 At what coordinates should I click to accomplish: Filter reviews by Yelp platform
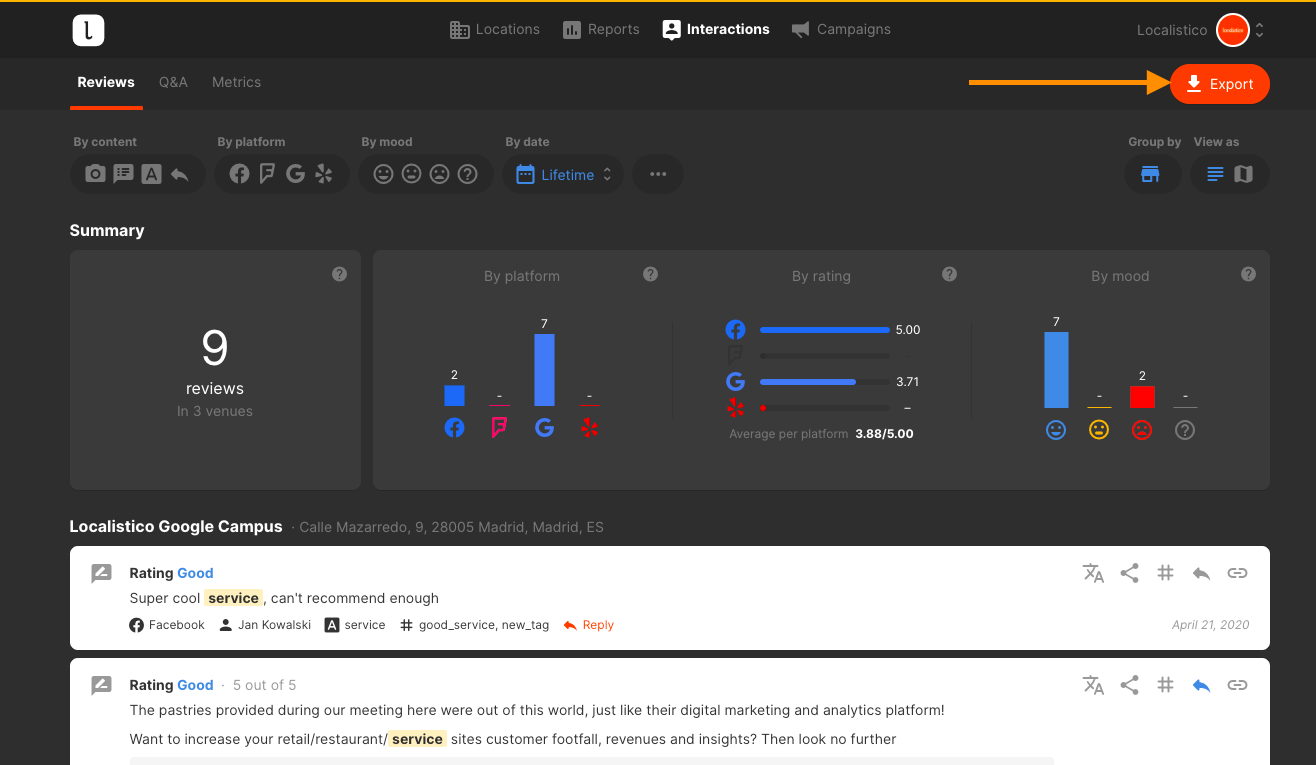(x=323, y=174)
